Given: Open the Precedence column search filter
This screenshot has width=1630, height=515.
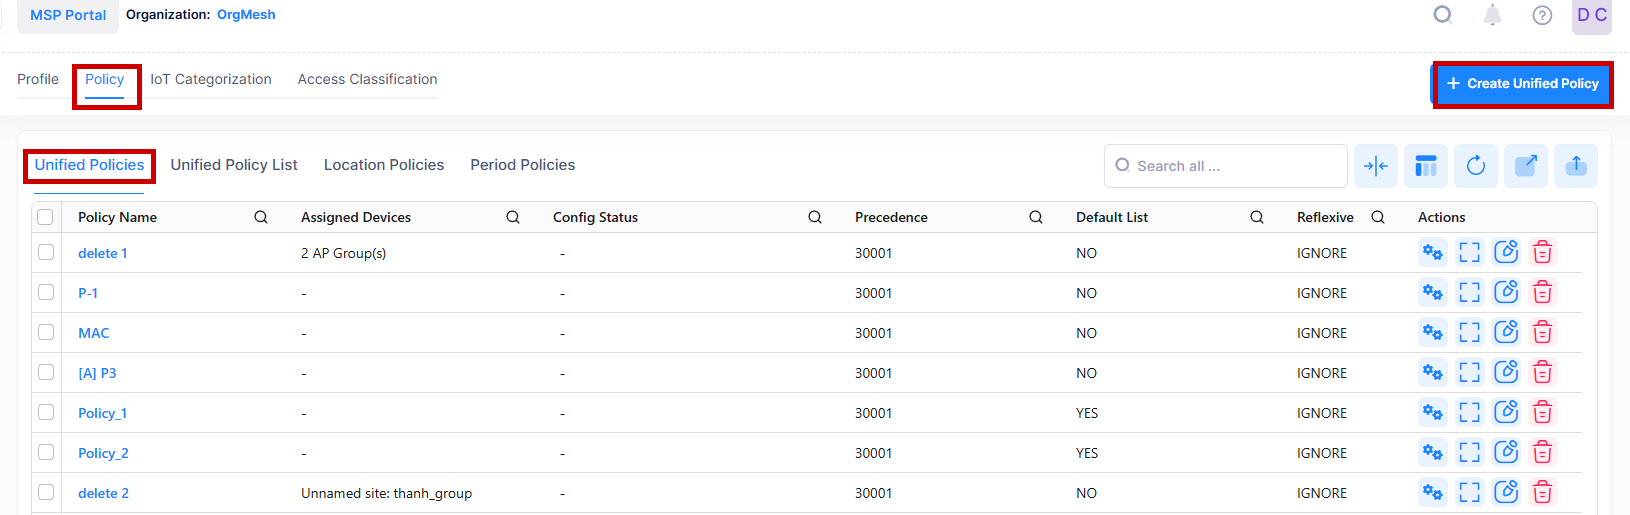Looking at the screenshot, I should [1036, 217].
